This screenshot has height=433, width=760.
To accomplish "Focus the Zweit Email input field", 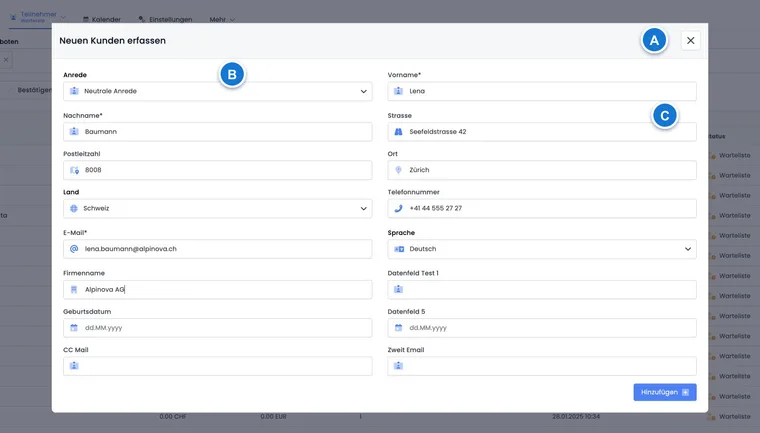I will [542, 366].
